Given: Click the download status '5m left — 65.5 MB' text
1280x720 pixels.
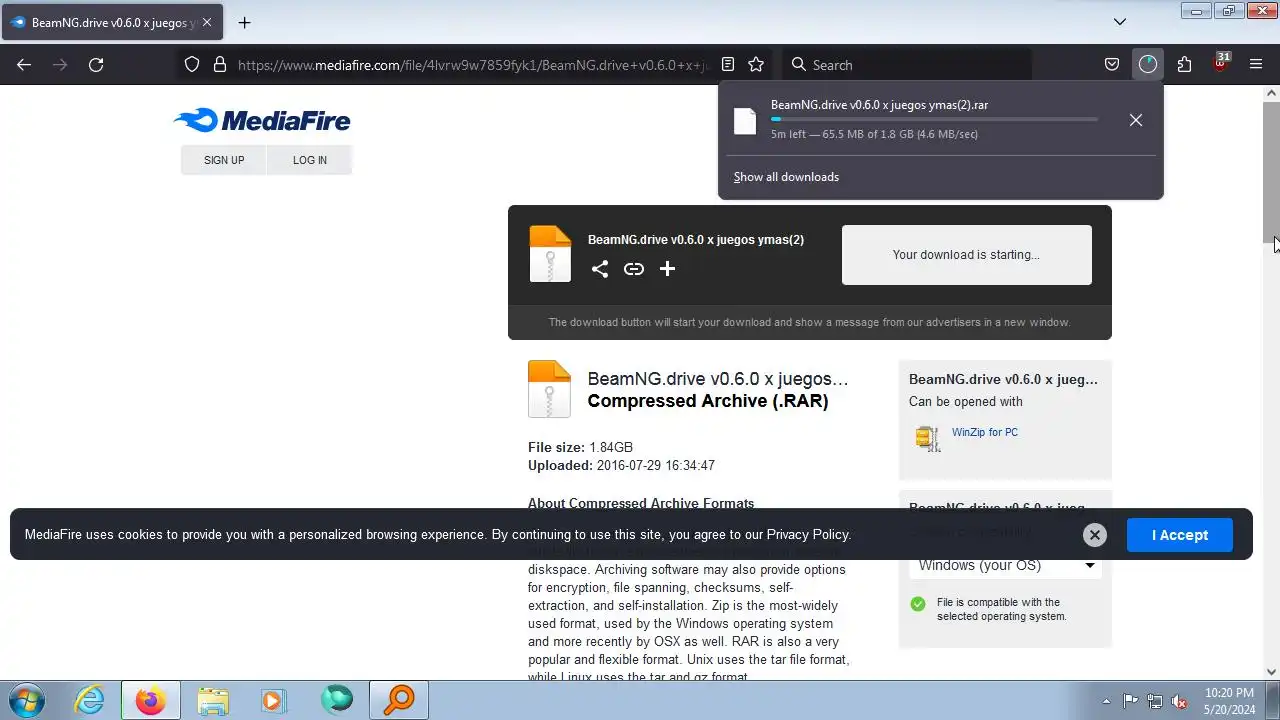Looking at the screenshot, I should point(874,134).
